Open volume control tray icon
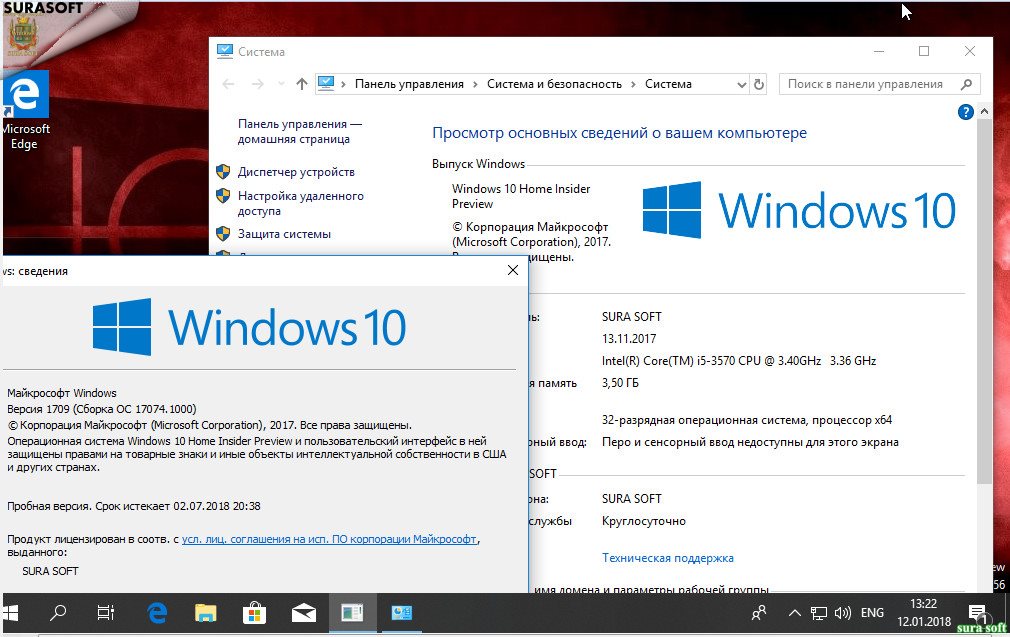 click(843, 613)
